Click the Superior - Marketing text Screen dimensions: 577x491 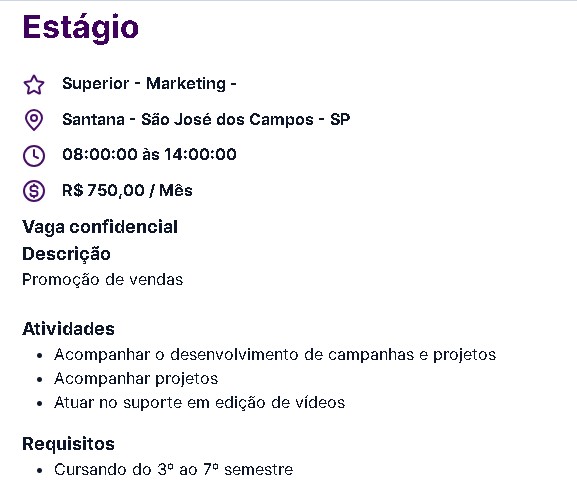[x=149, y=84]
